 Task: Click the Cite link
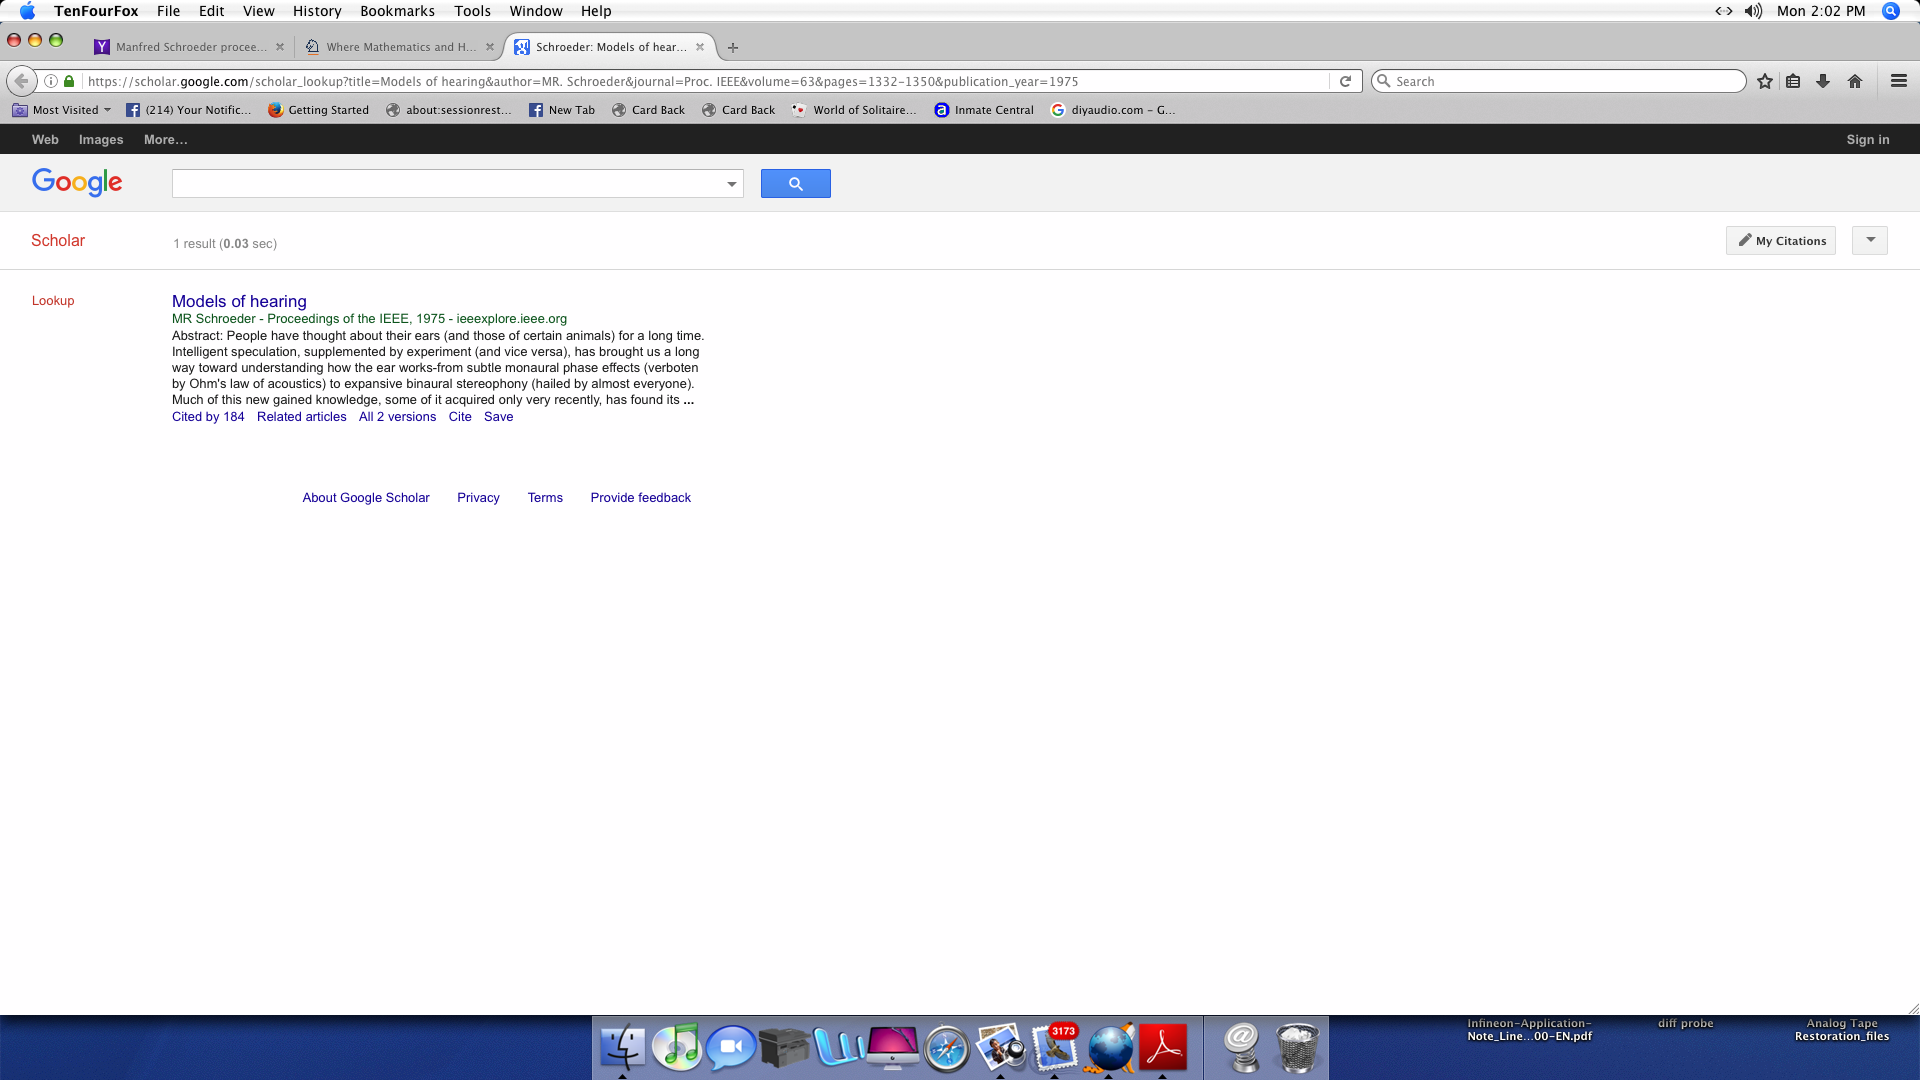tap(460, 417)
